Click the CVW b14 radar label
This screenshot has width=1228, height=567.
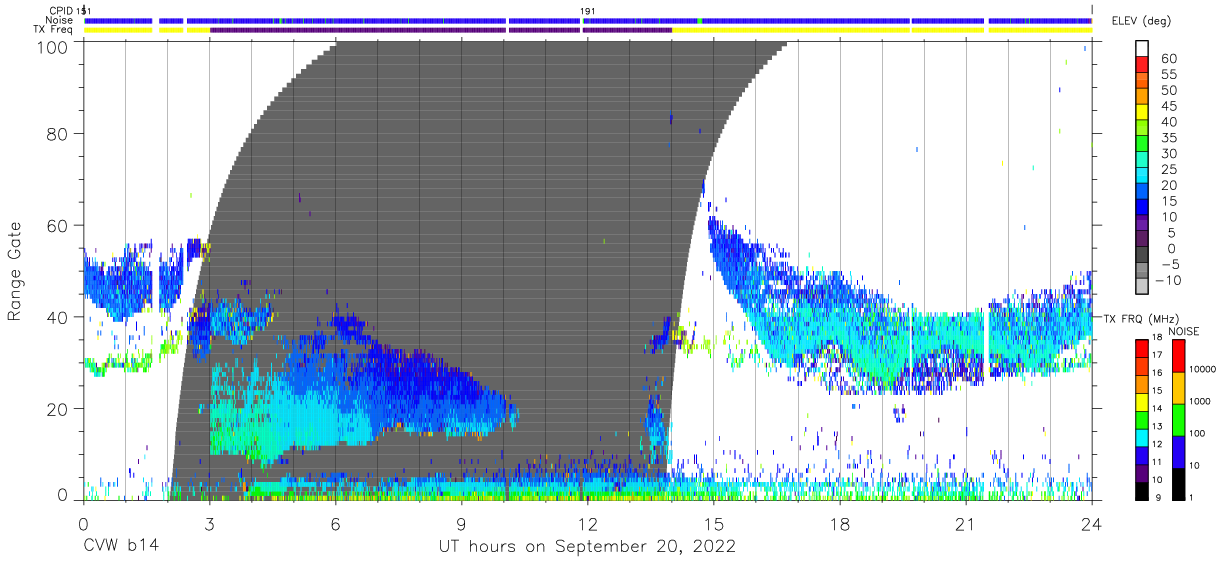(120, 547)
